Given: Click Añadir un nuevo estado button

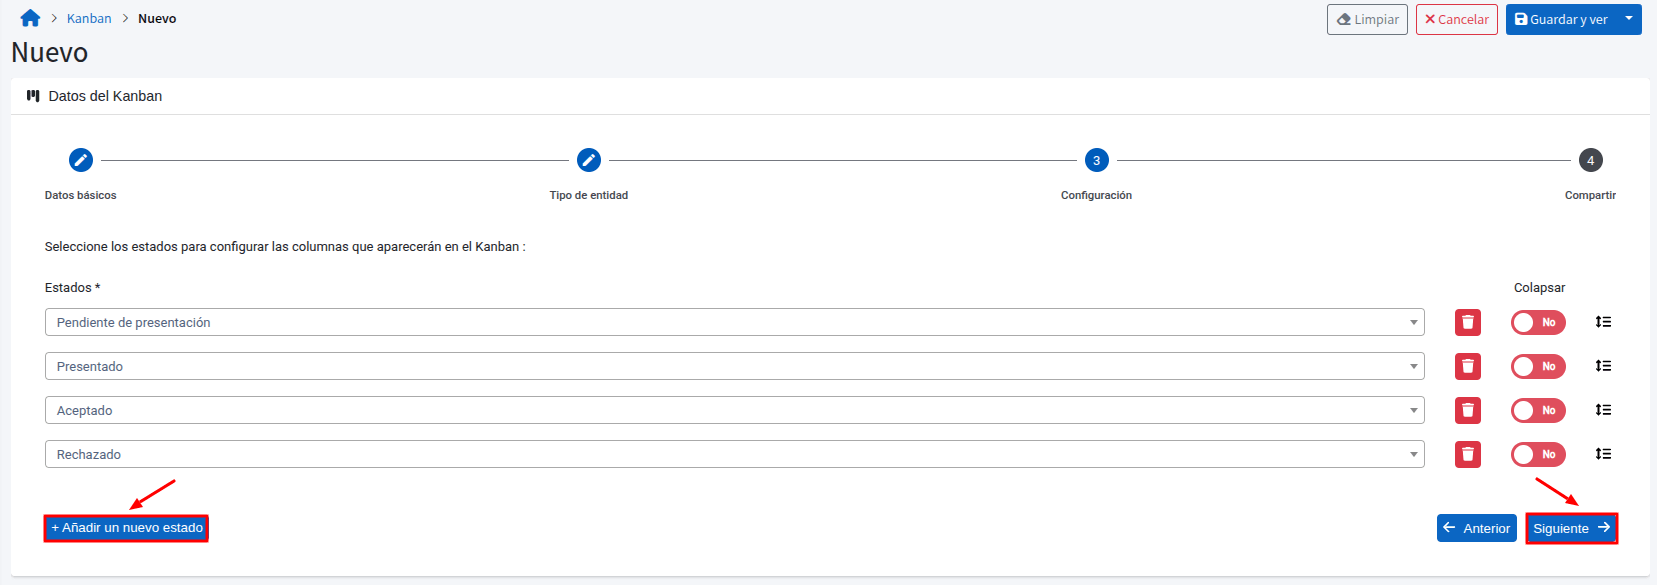Looking at the screenshot, I should tap(126, 528).
